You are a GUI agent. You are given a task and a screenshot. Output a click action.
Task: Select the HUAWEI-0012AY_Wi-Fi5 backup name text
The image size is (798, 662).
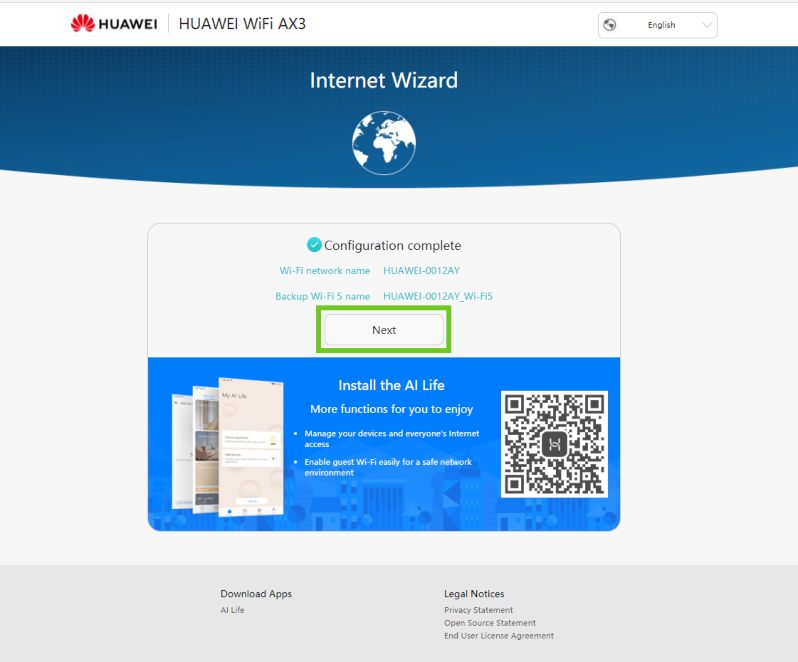point(438,297)
